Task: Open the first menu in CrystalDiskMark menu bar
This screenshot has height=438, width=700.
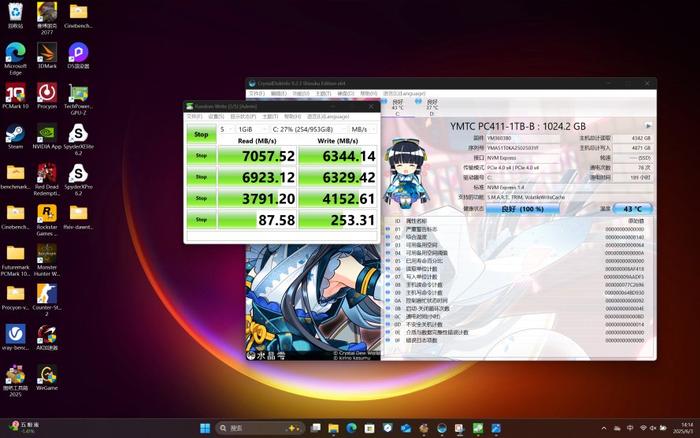Action: (x=194, y=117)
